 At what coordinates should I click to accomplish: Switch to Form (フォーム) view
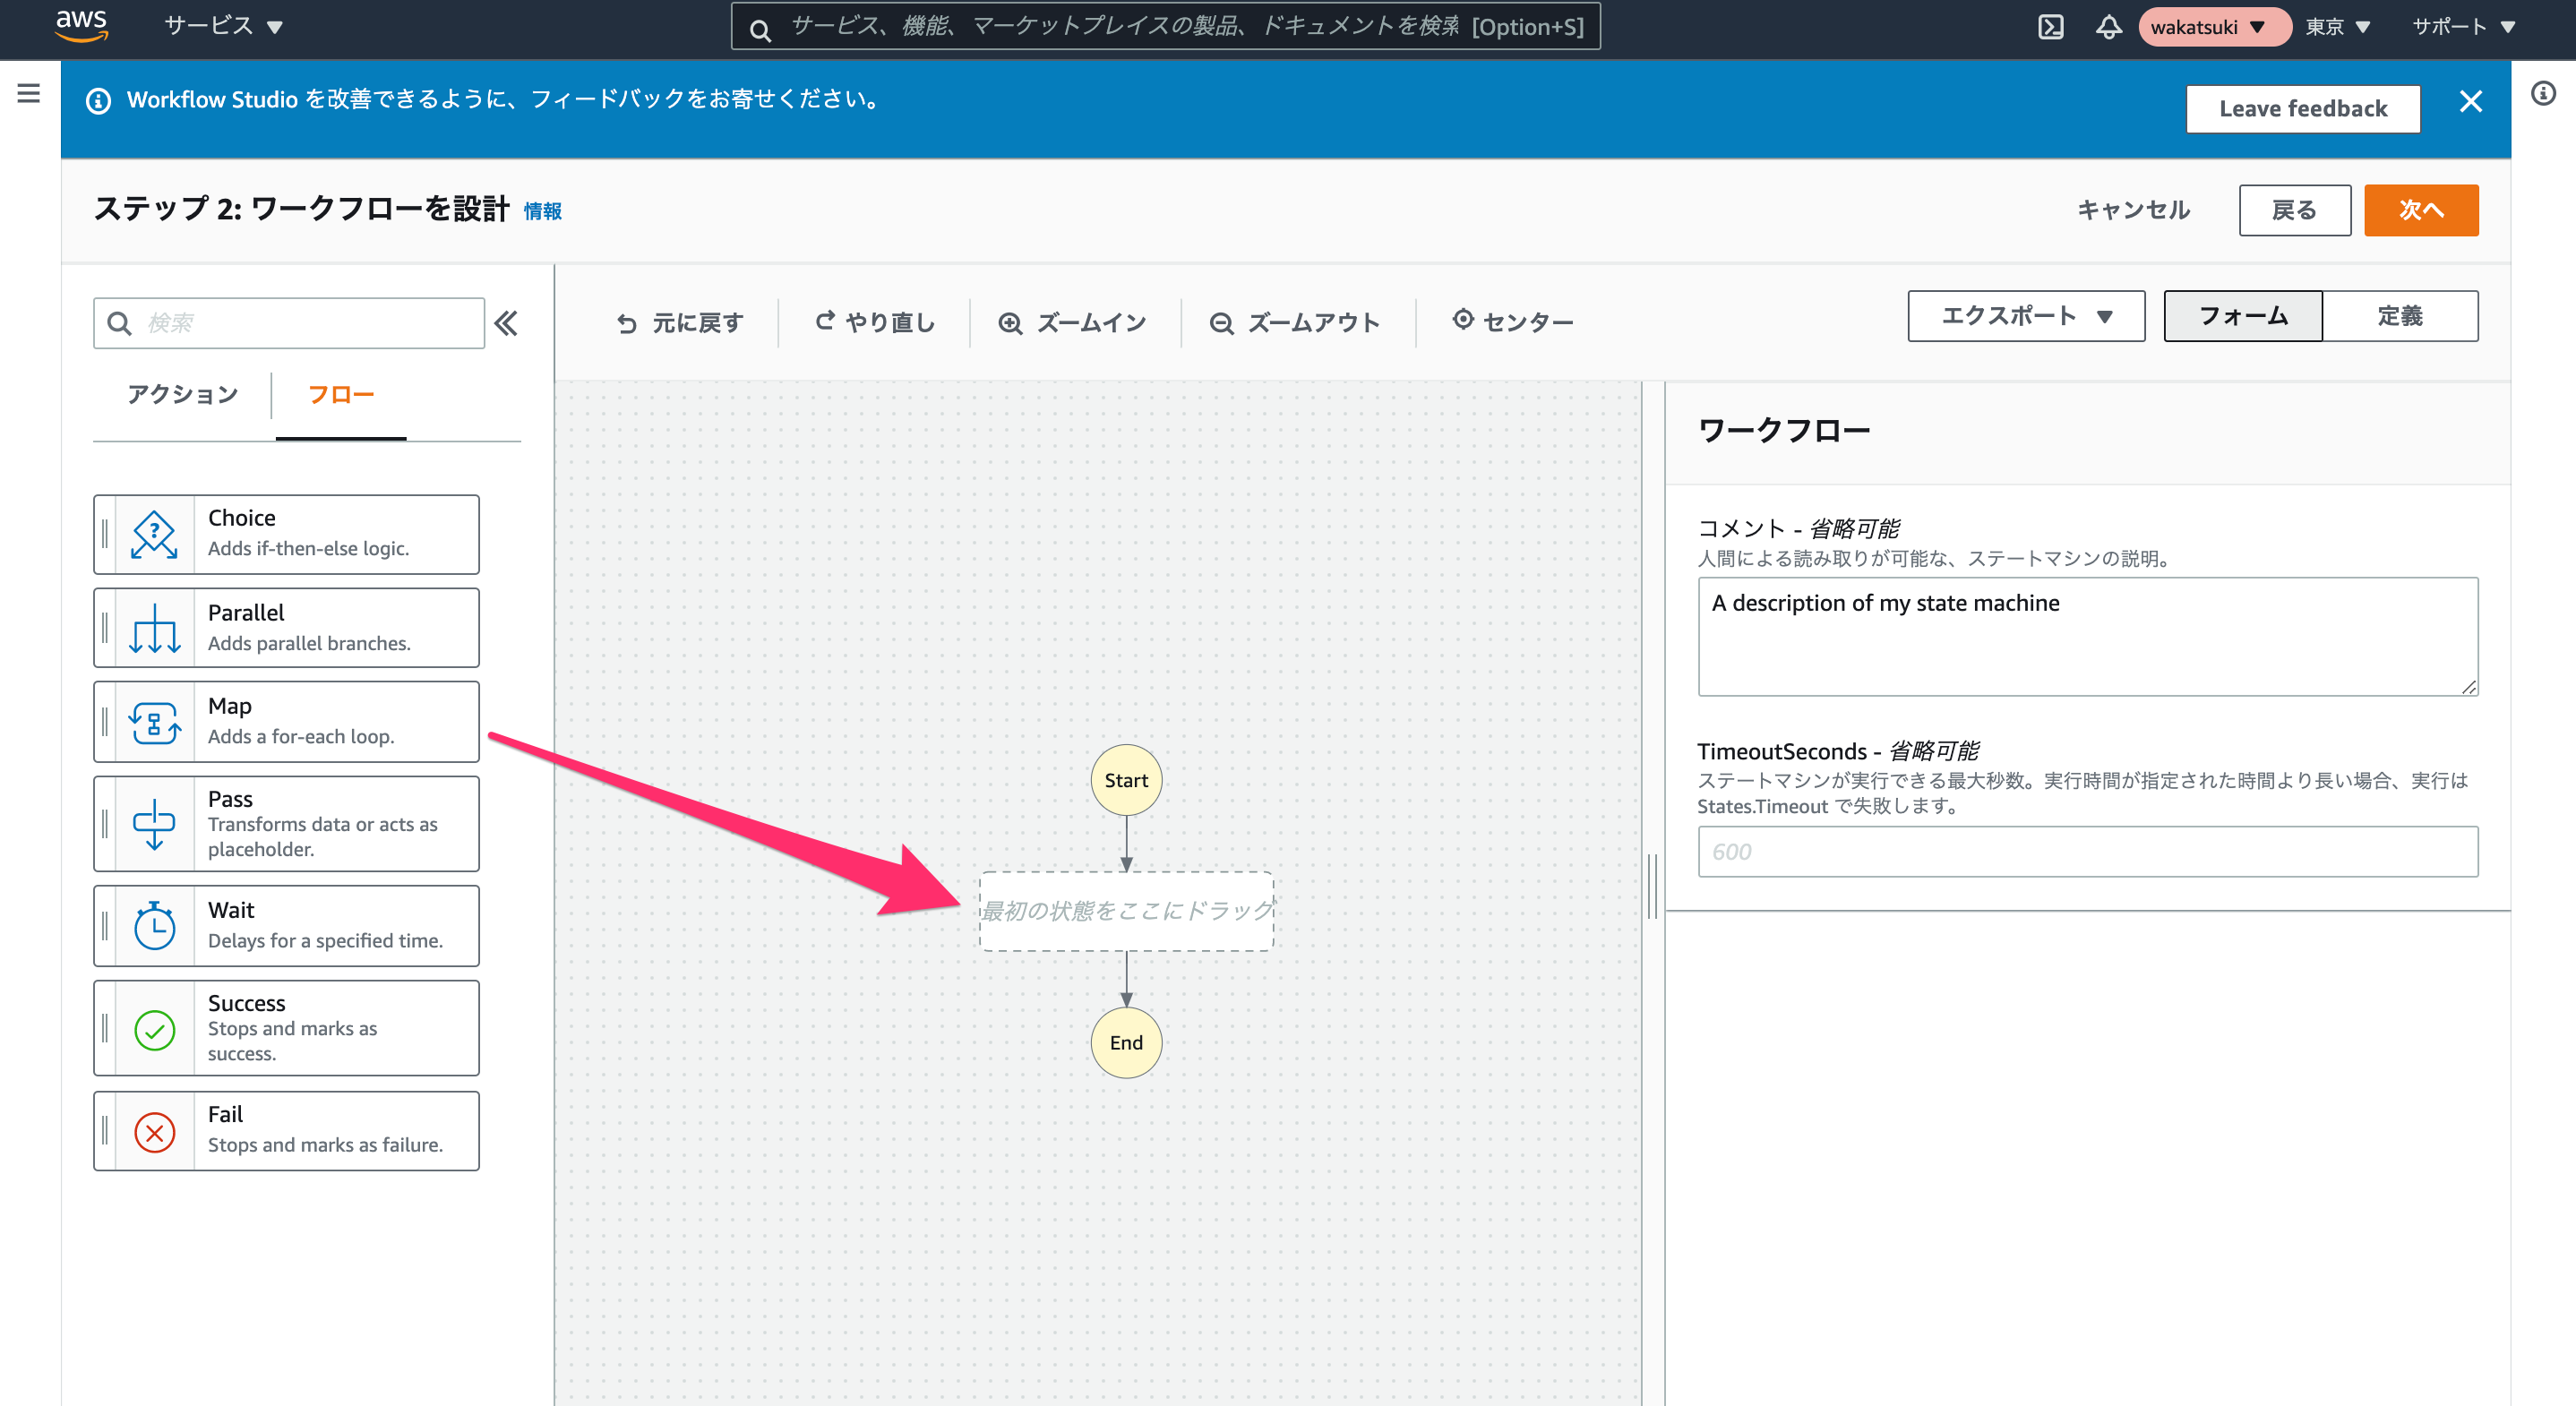tap(2242, 316)
